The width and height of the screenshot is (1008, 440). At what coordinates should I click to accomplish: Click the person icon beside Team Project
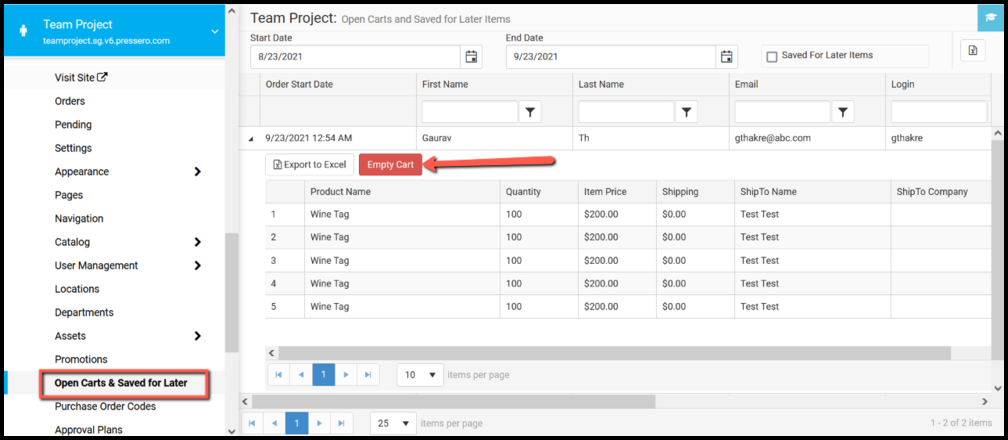point(24,31)
